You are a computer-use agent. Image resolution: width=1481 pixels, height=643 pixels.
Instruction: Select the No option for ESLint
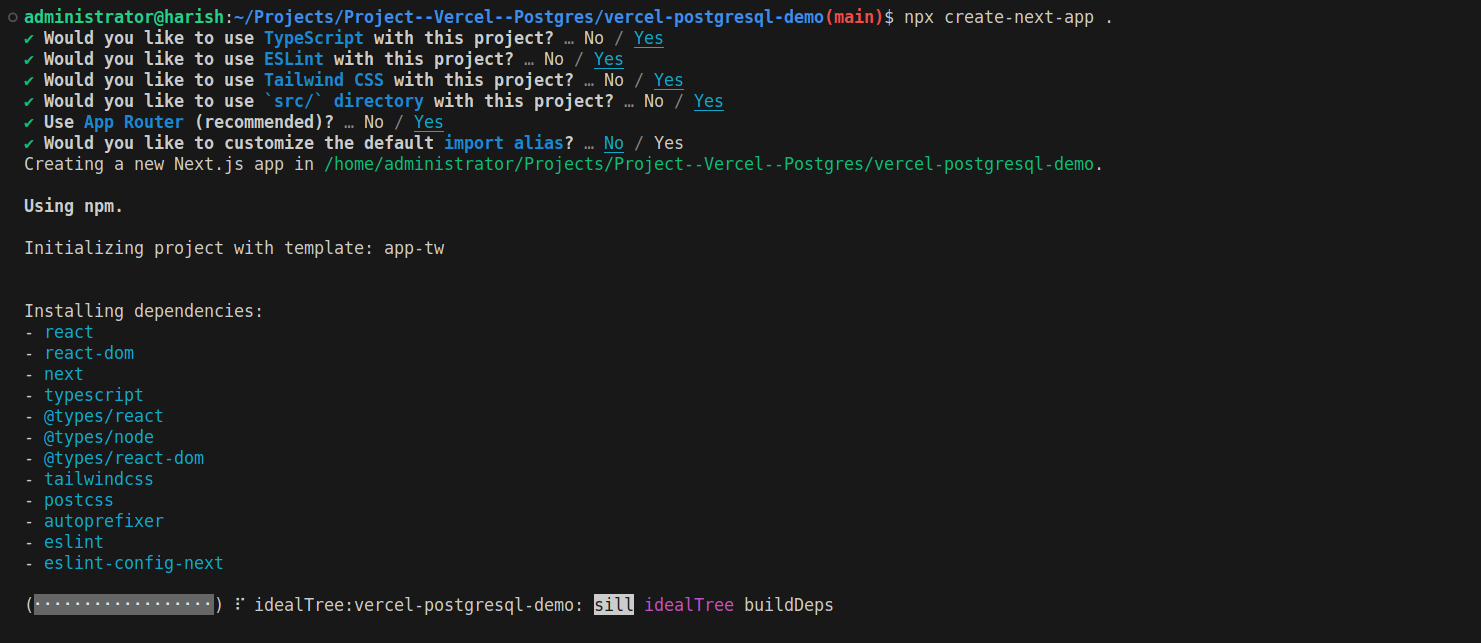coord(554,59)
